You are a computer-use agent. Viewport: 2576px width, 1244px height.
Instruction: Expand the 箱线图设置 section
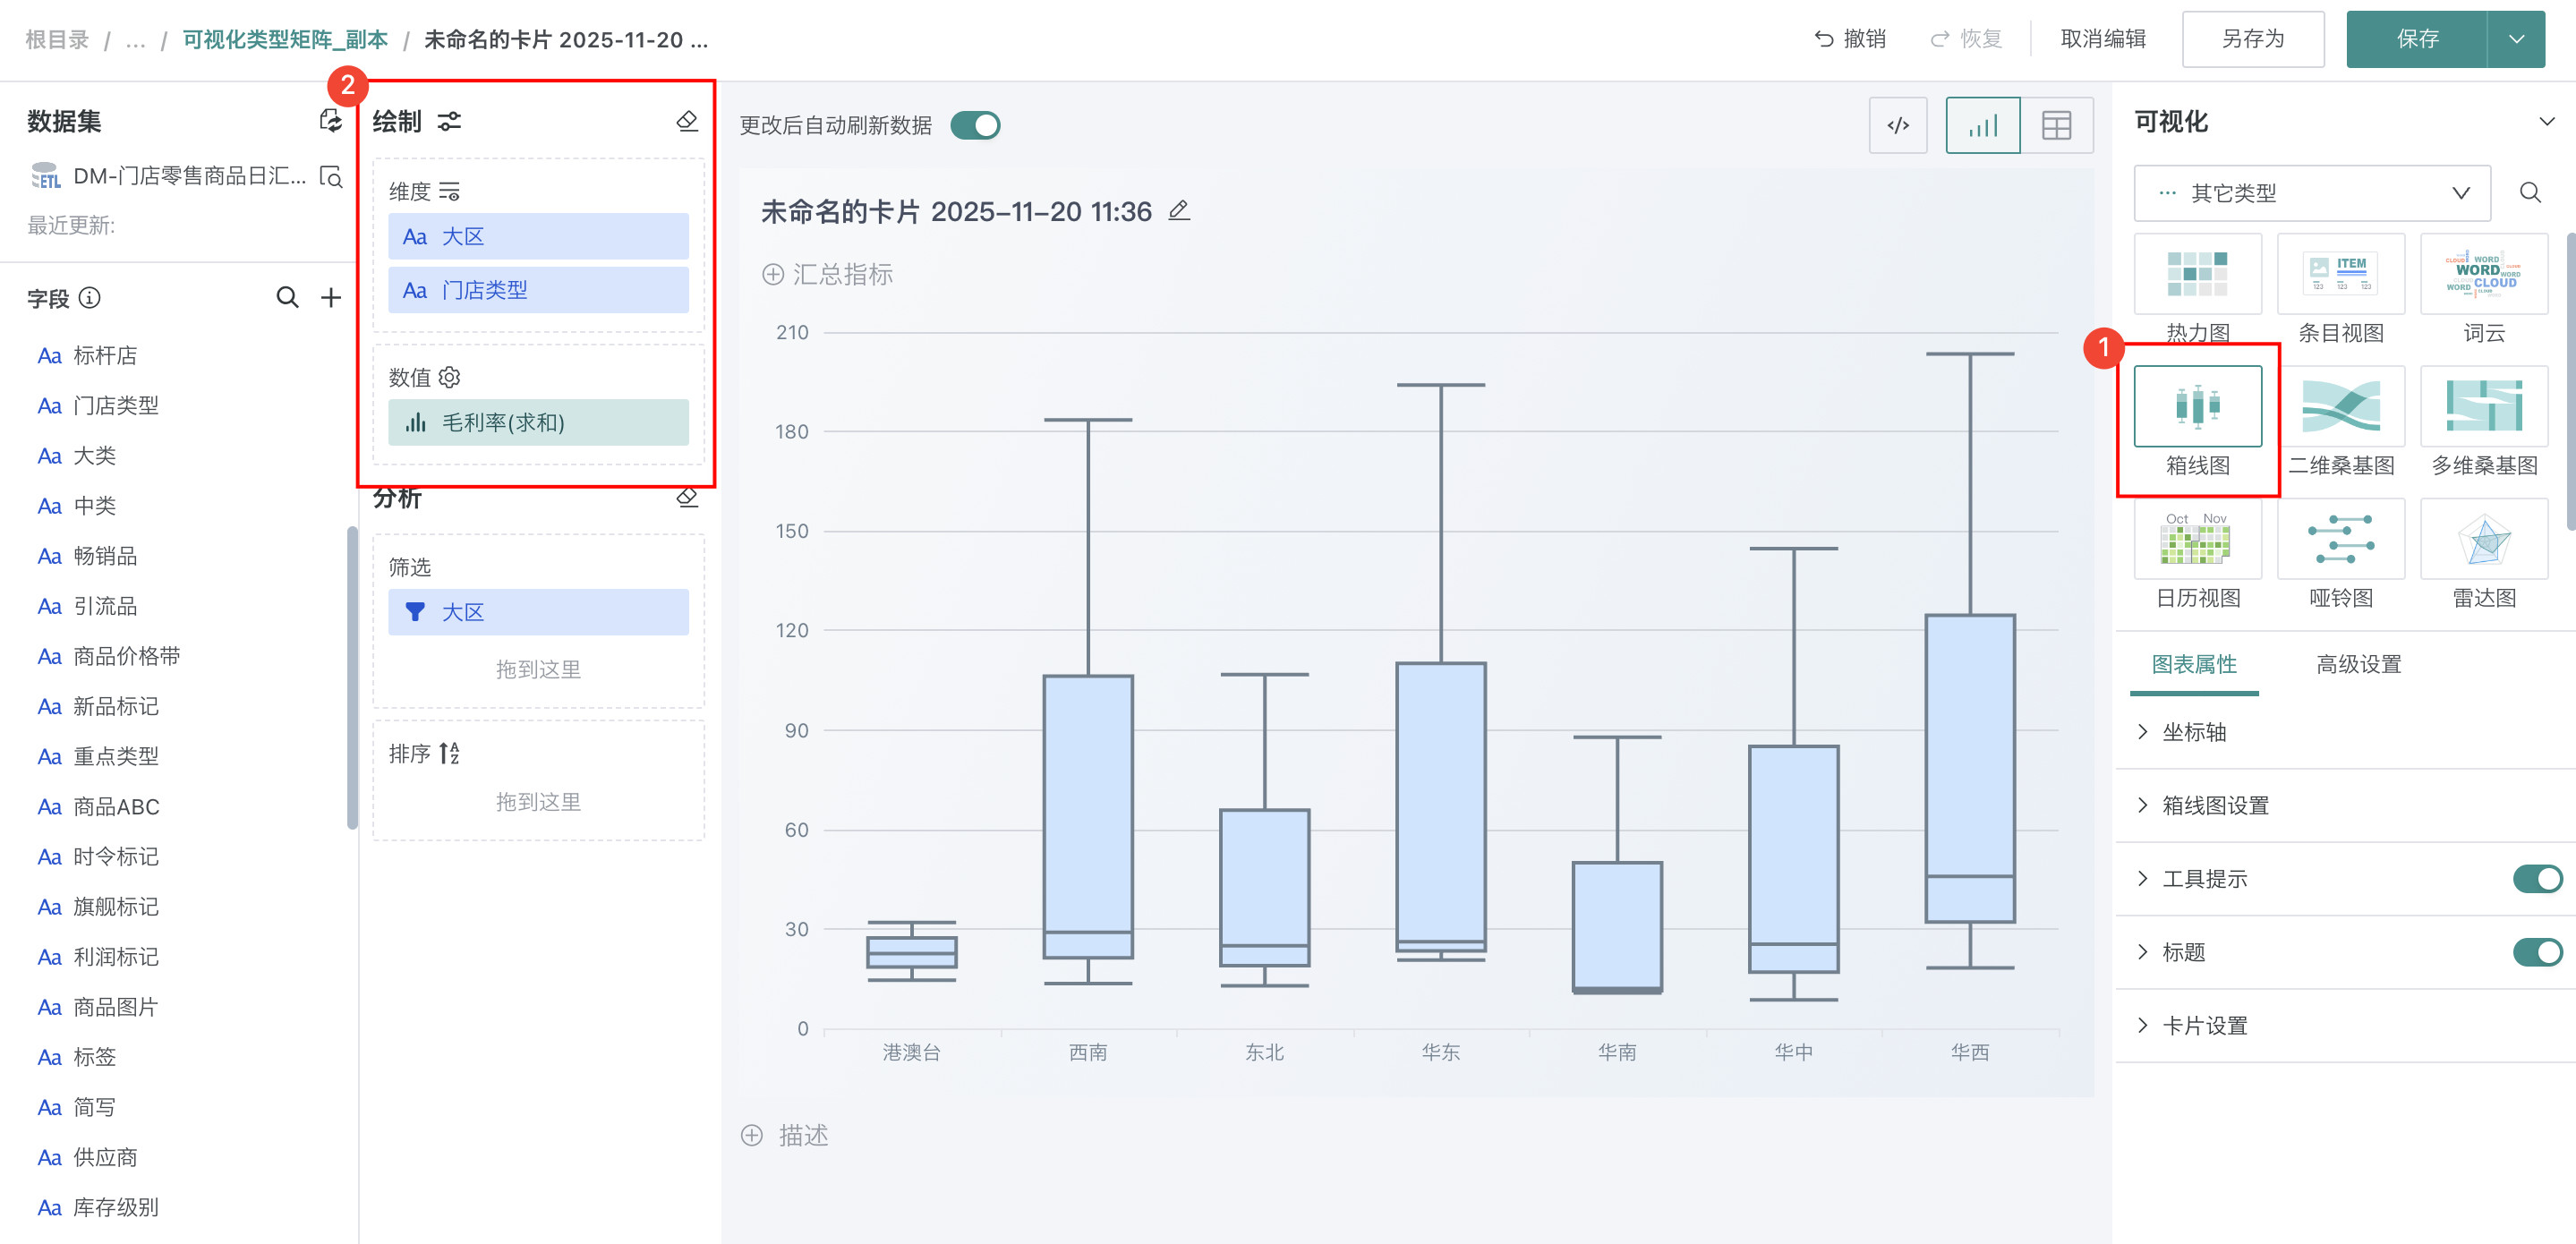pos(2215,806)
